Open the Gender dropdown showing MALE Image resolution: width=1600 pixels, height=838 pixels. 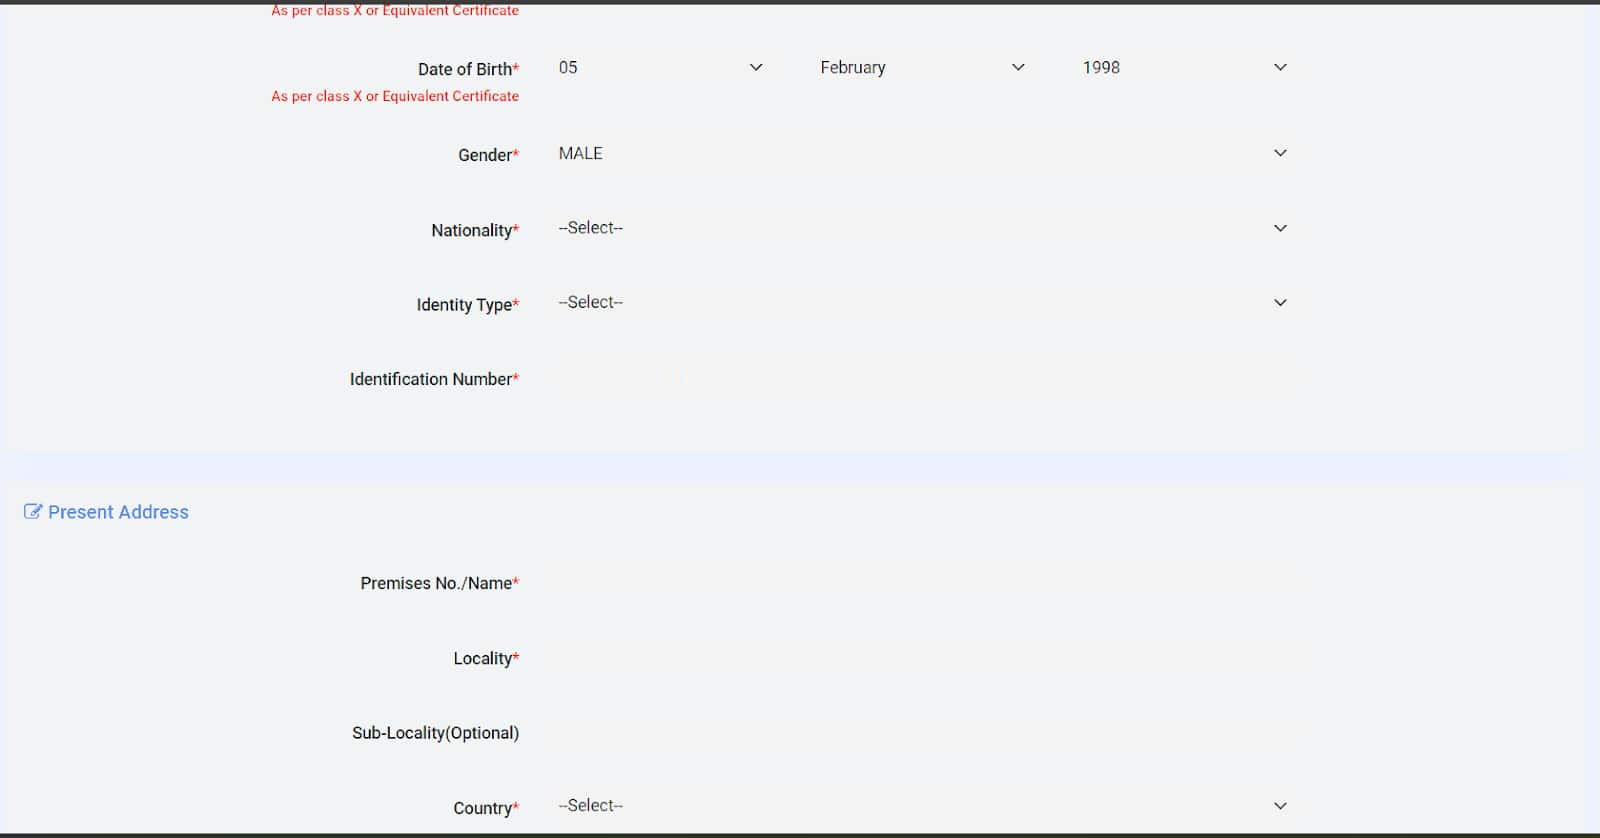click(x=922, y=153)
